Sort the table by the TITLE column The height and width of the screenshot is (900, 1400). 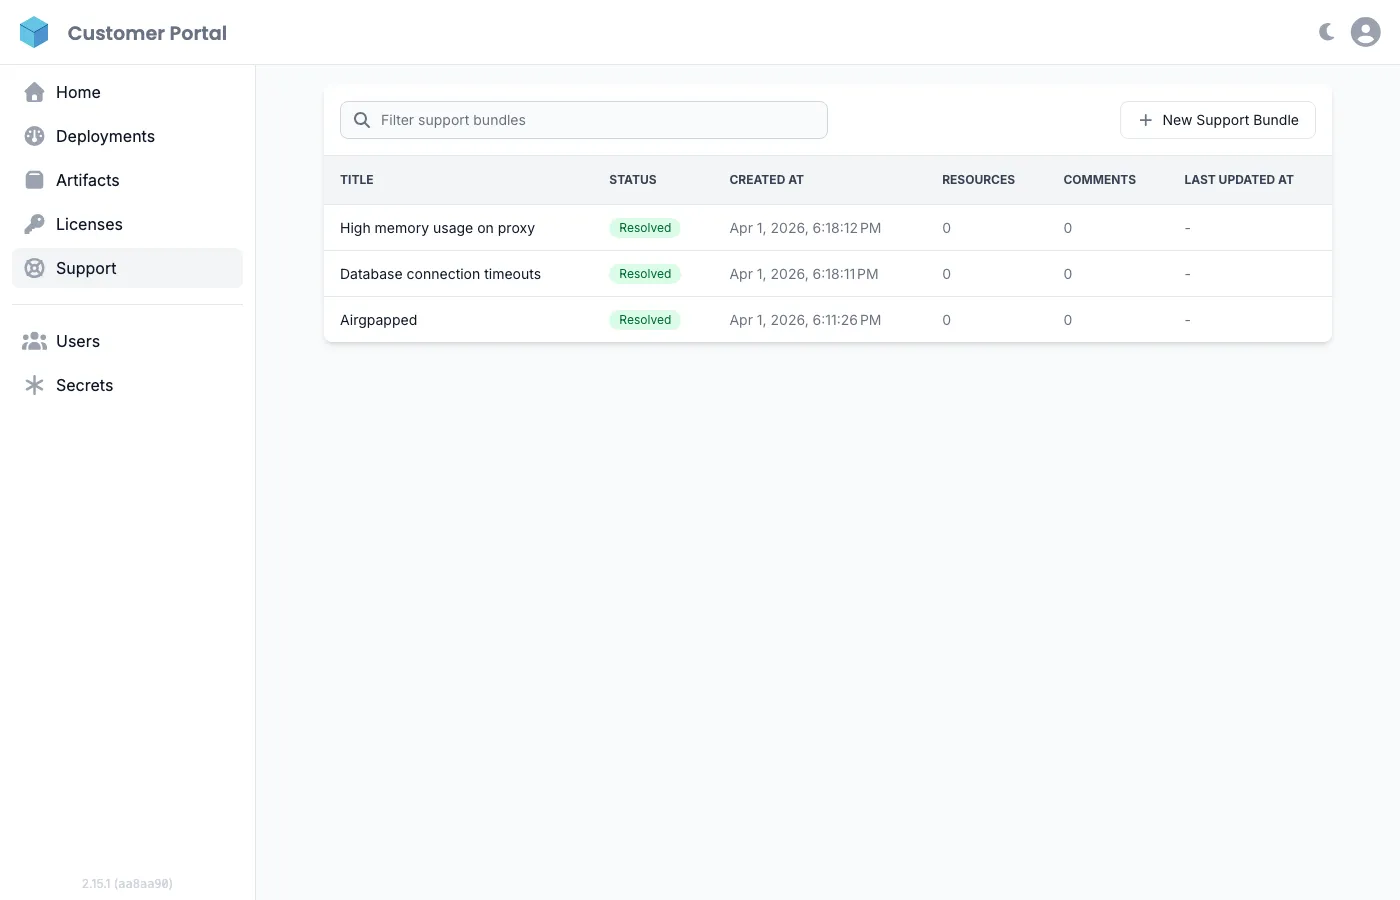[x=356, y=179]
